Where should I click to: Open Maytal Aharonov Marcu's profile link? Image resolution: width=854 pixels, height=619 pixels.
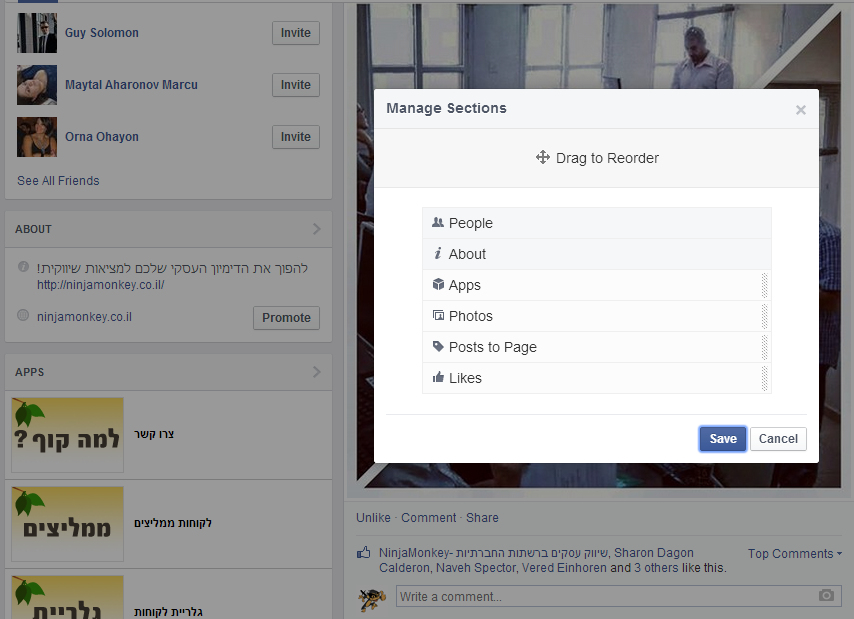click(131, 85)
